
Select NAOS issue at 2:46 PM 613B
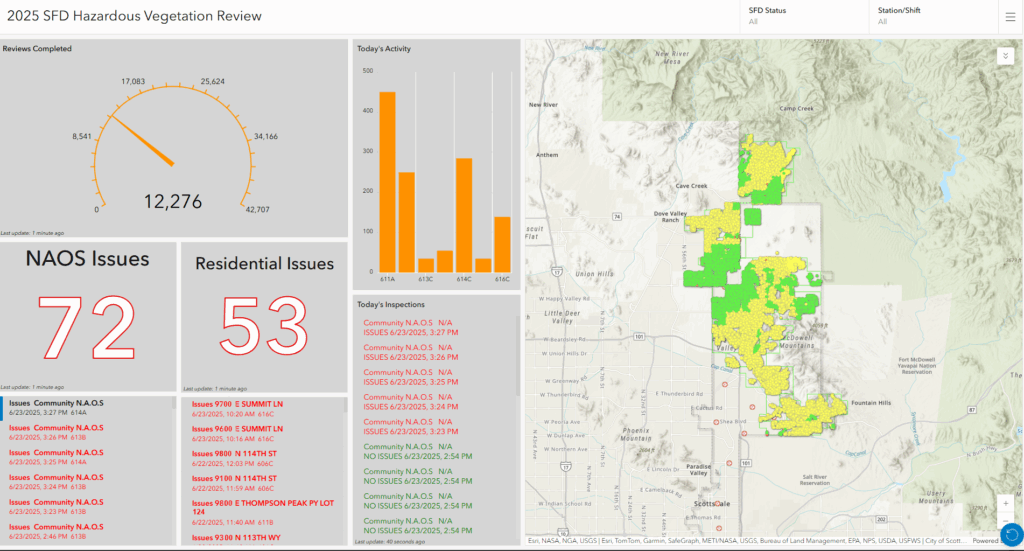pyautogui.click(x=88, y=531)
